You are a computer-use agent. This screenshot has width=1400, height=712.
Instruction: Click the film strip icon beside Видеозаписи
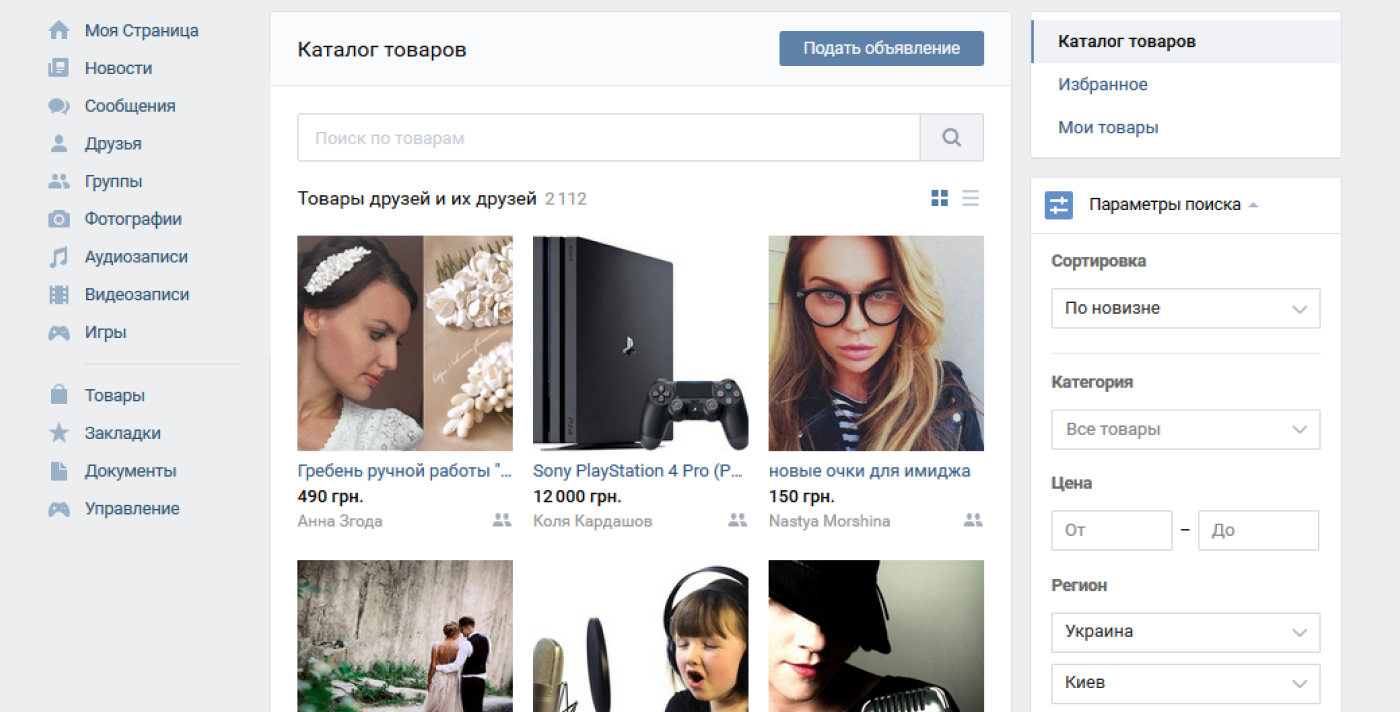[x=59, y=295]
